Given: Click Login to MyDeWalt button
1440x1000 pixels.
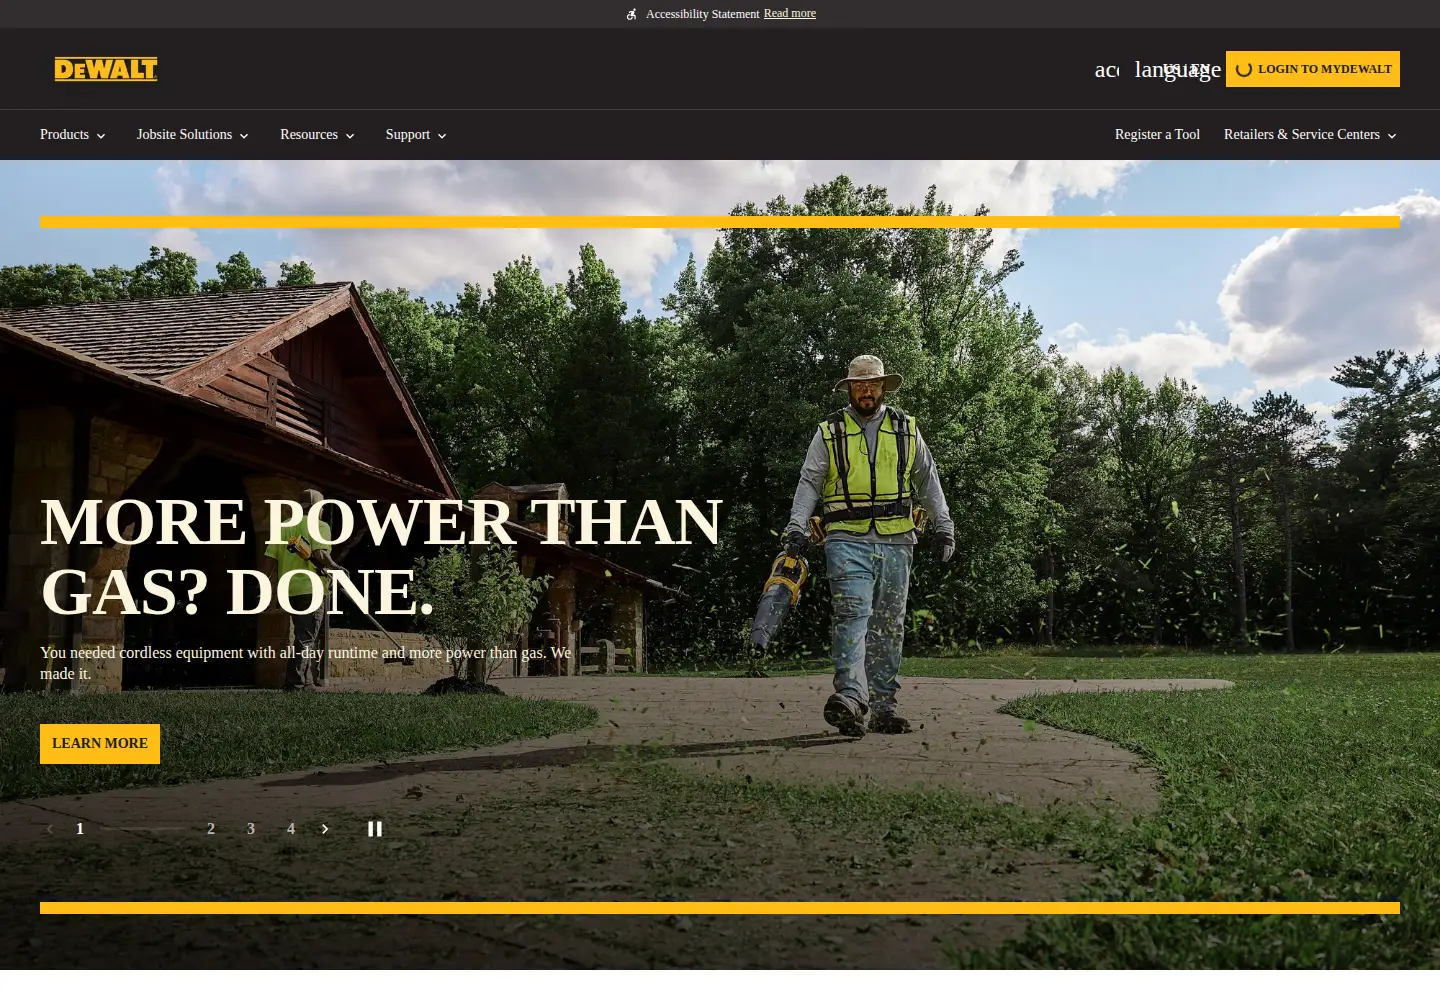Looking at the screenshot, I should (x=1313, y=69).
